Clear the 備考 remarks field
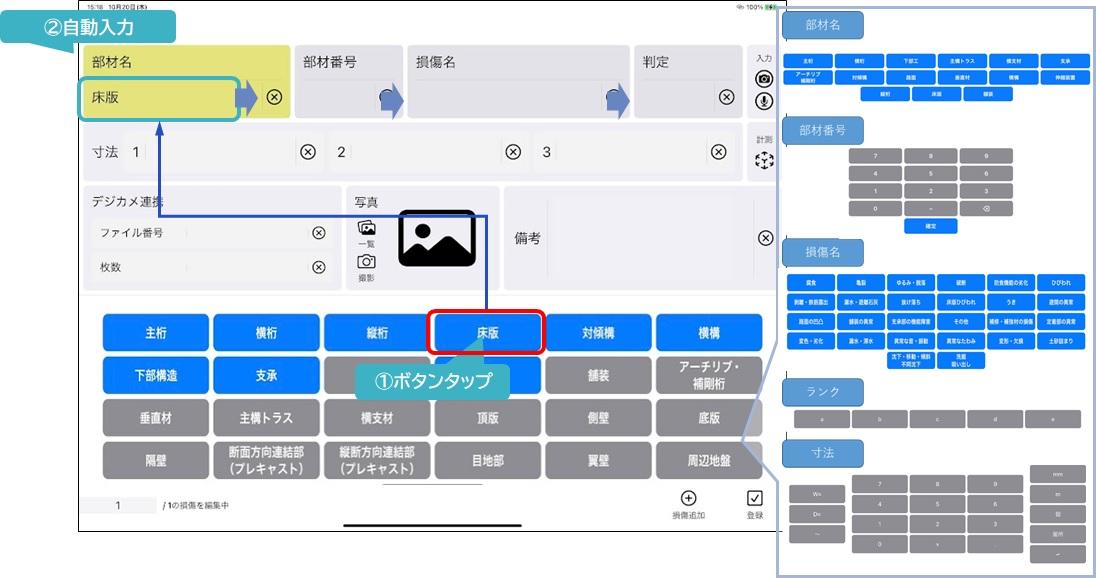Screen dimensions: 1096x578 coord(765,238)
